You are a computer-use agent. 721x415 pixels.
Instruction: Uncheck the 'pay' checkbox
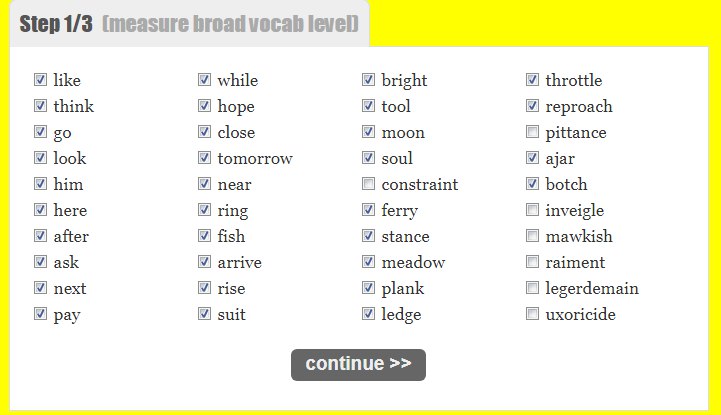pos(41,314)
